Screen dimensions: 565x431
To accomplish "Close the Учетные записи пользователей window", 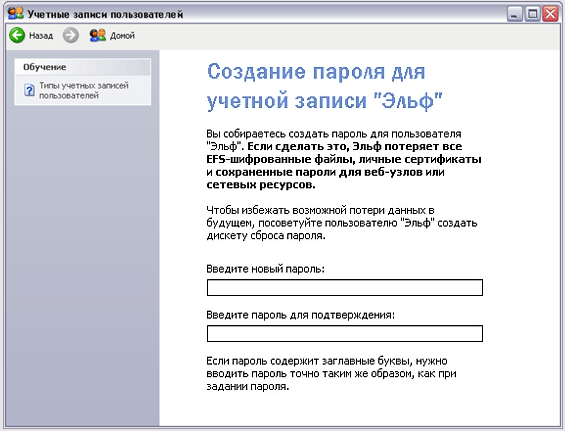I will [550, 14].
